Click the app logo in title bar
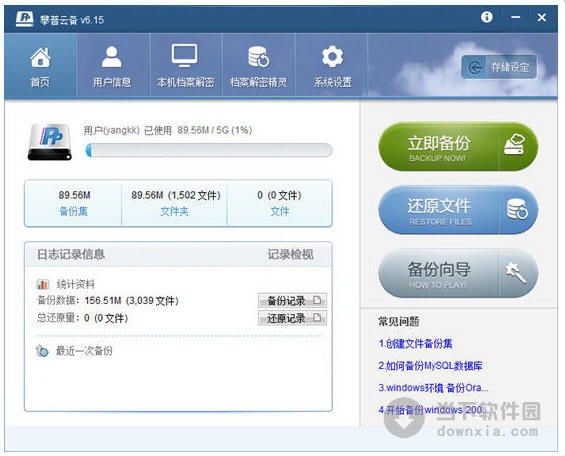Viewport: 565px width, 456px height. (25, 19)
